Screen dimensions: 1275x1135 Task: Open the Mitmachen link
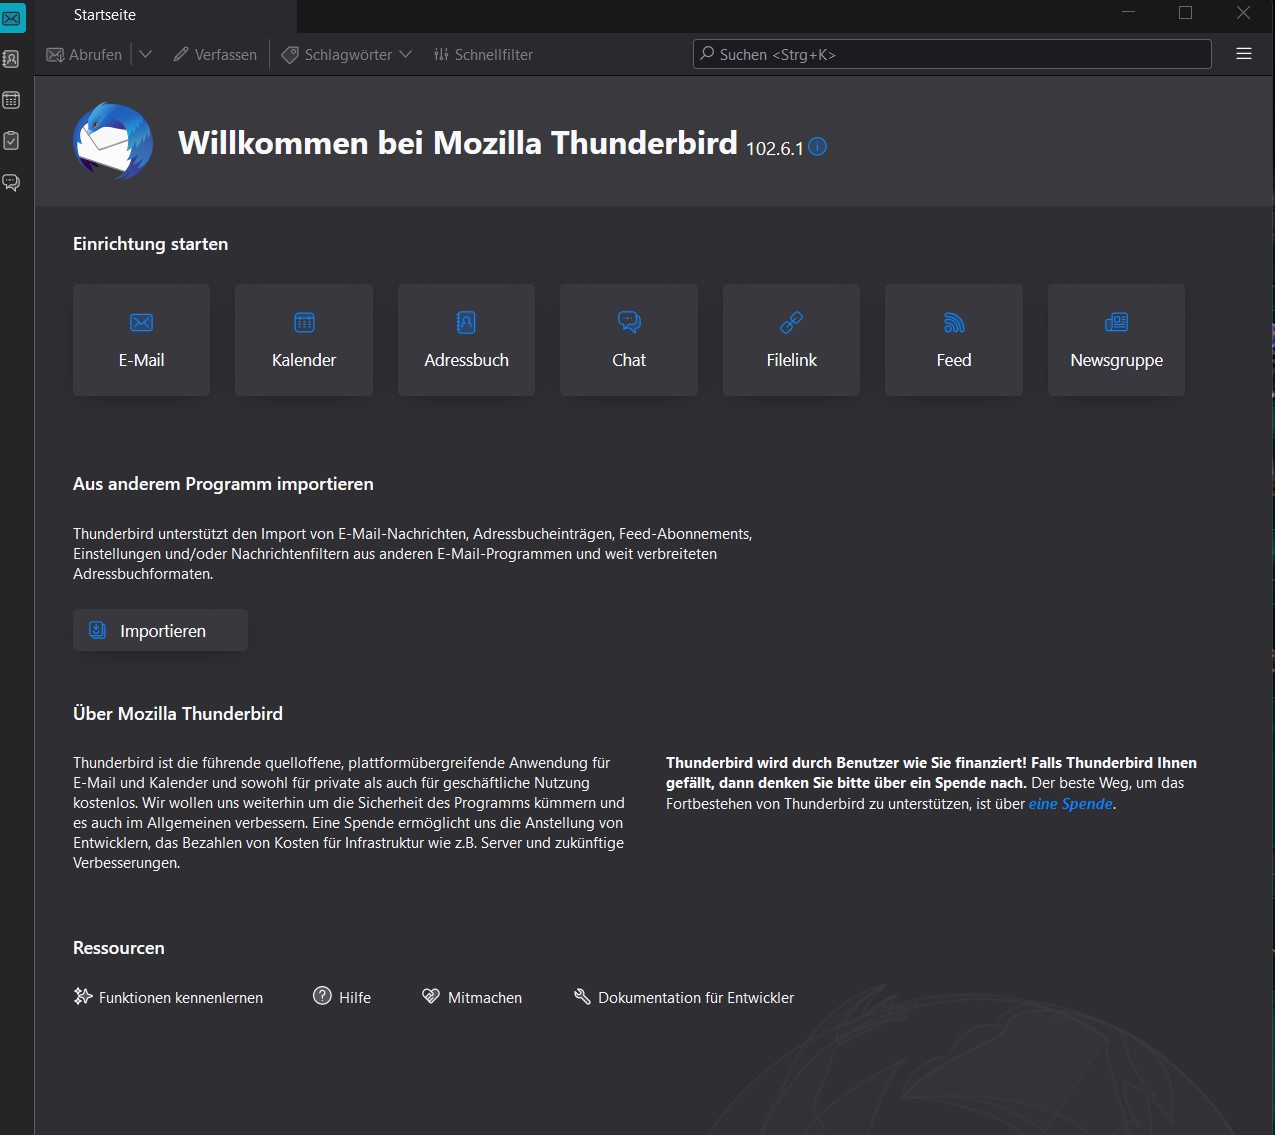tap(472, 997)
